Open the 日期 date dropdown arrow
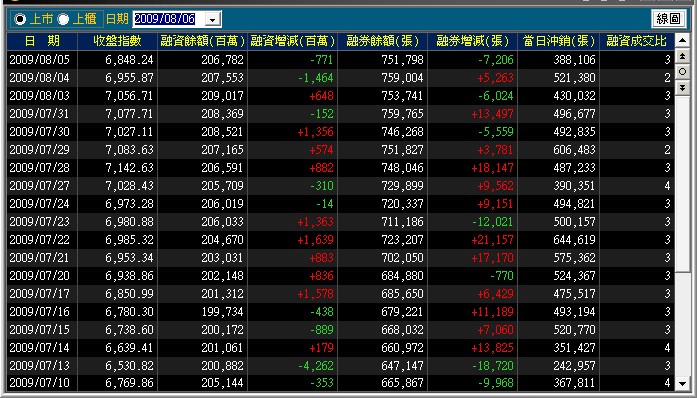 pos(212,19)
